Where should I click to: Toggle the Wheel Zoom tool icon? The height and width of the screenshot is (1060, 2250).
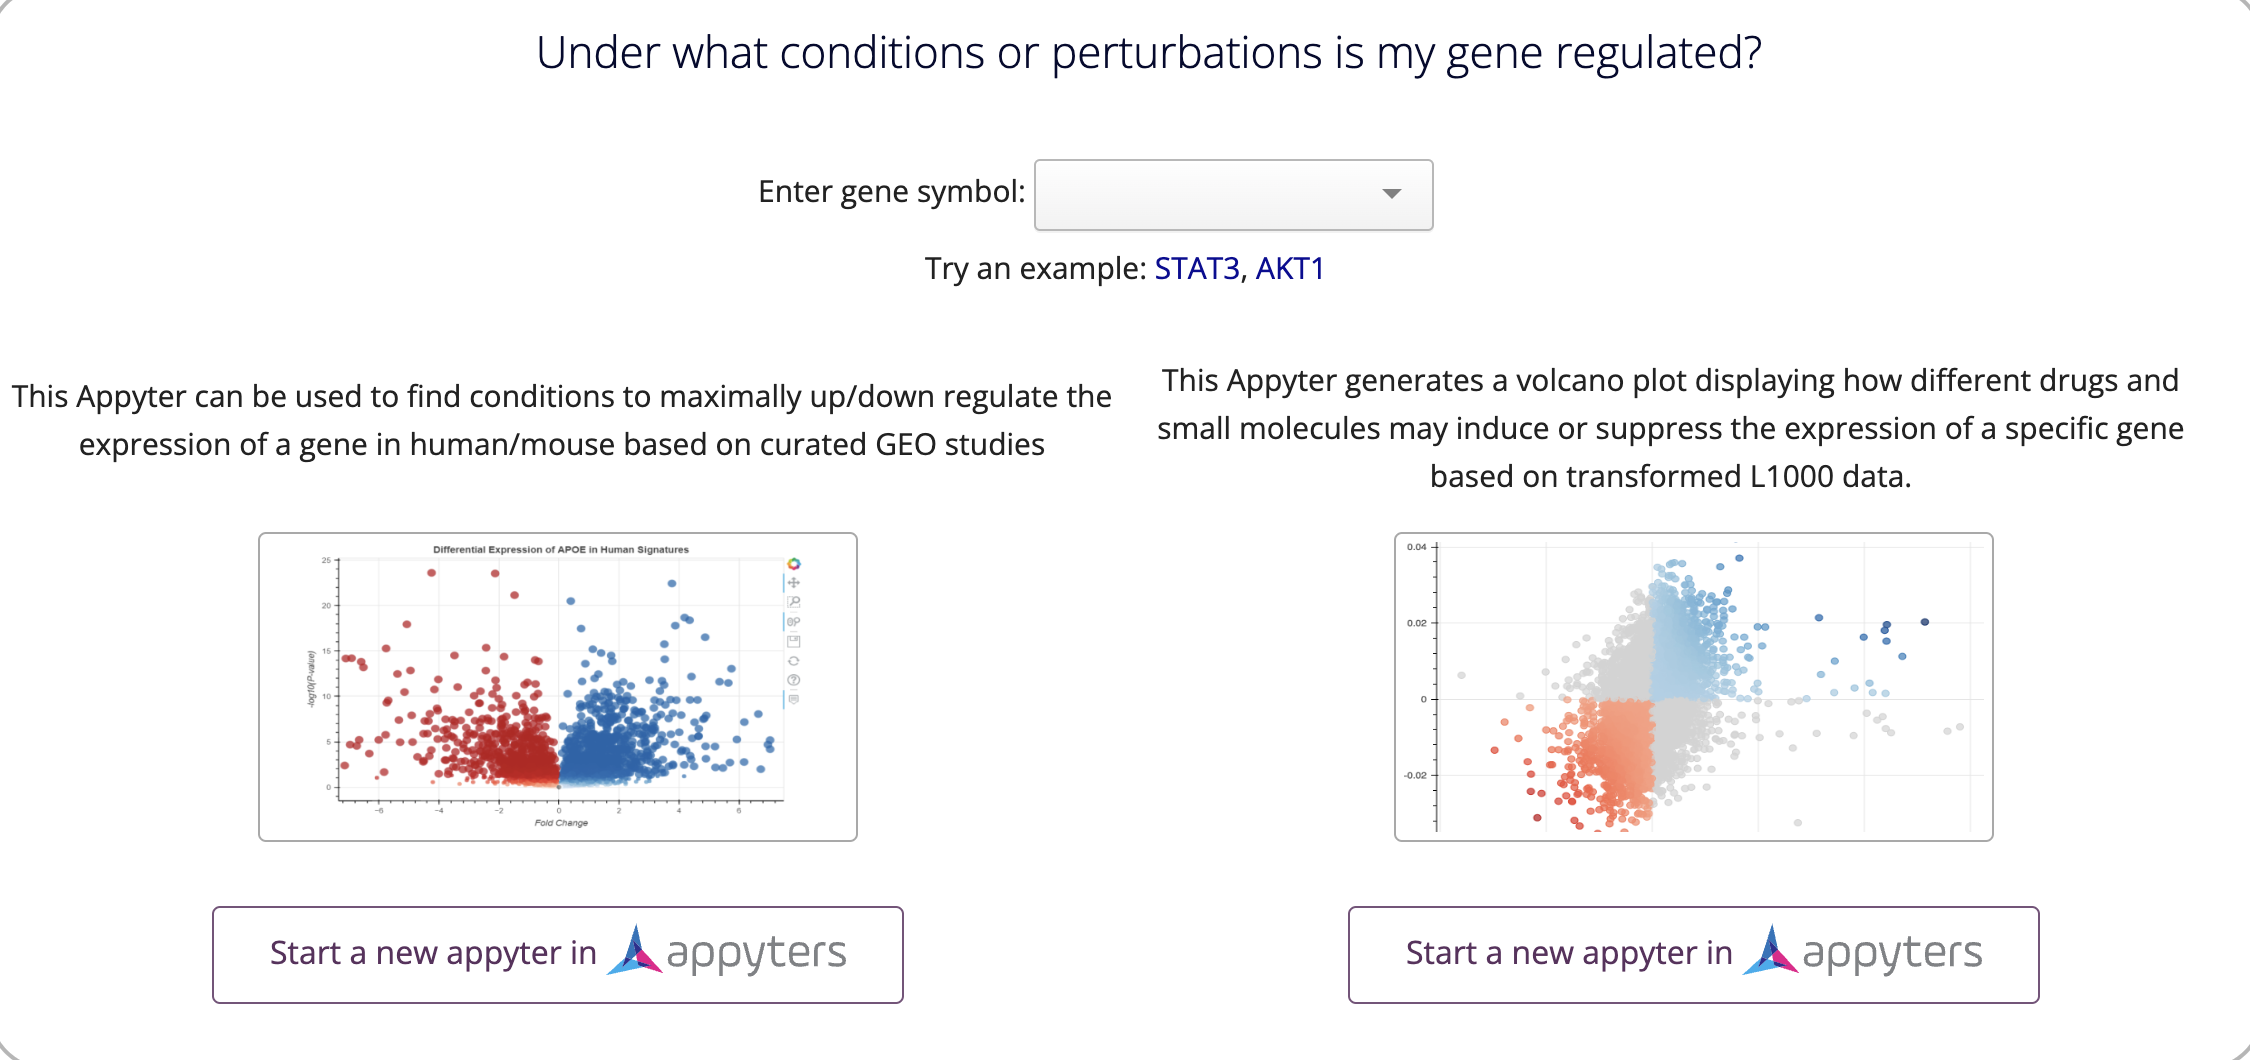794,622
